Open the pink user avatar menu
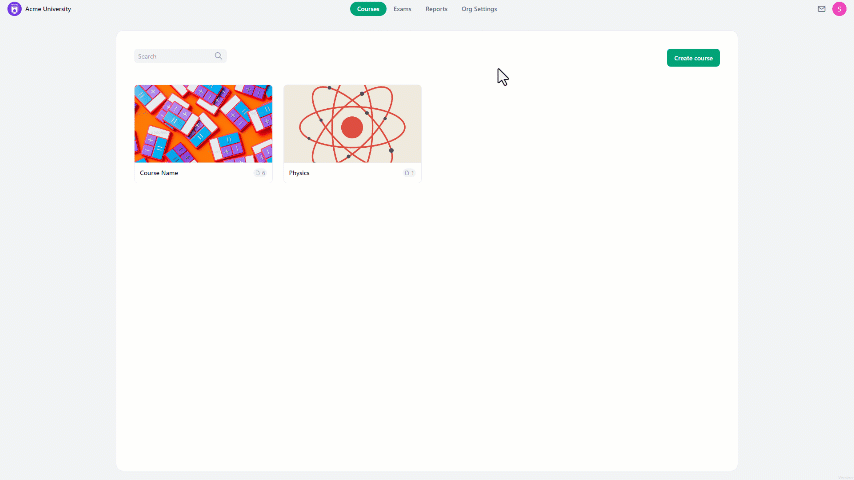 (839, 9)
